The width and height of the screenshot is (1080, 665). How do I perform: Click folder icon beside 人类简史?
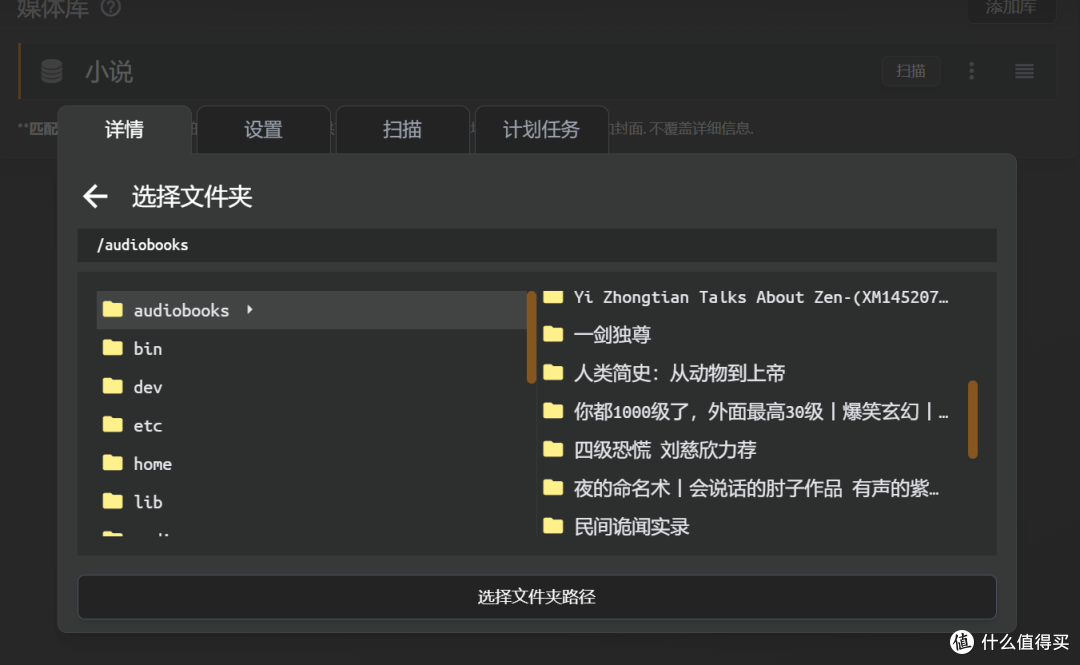click(553, 373)
